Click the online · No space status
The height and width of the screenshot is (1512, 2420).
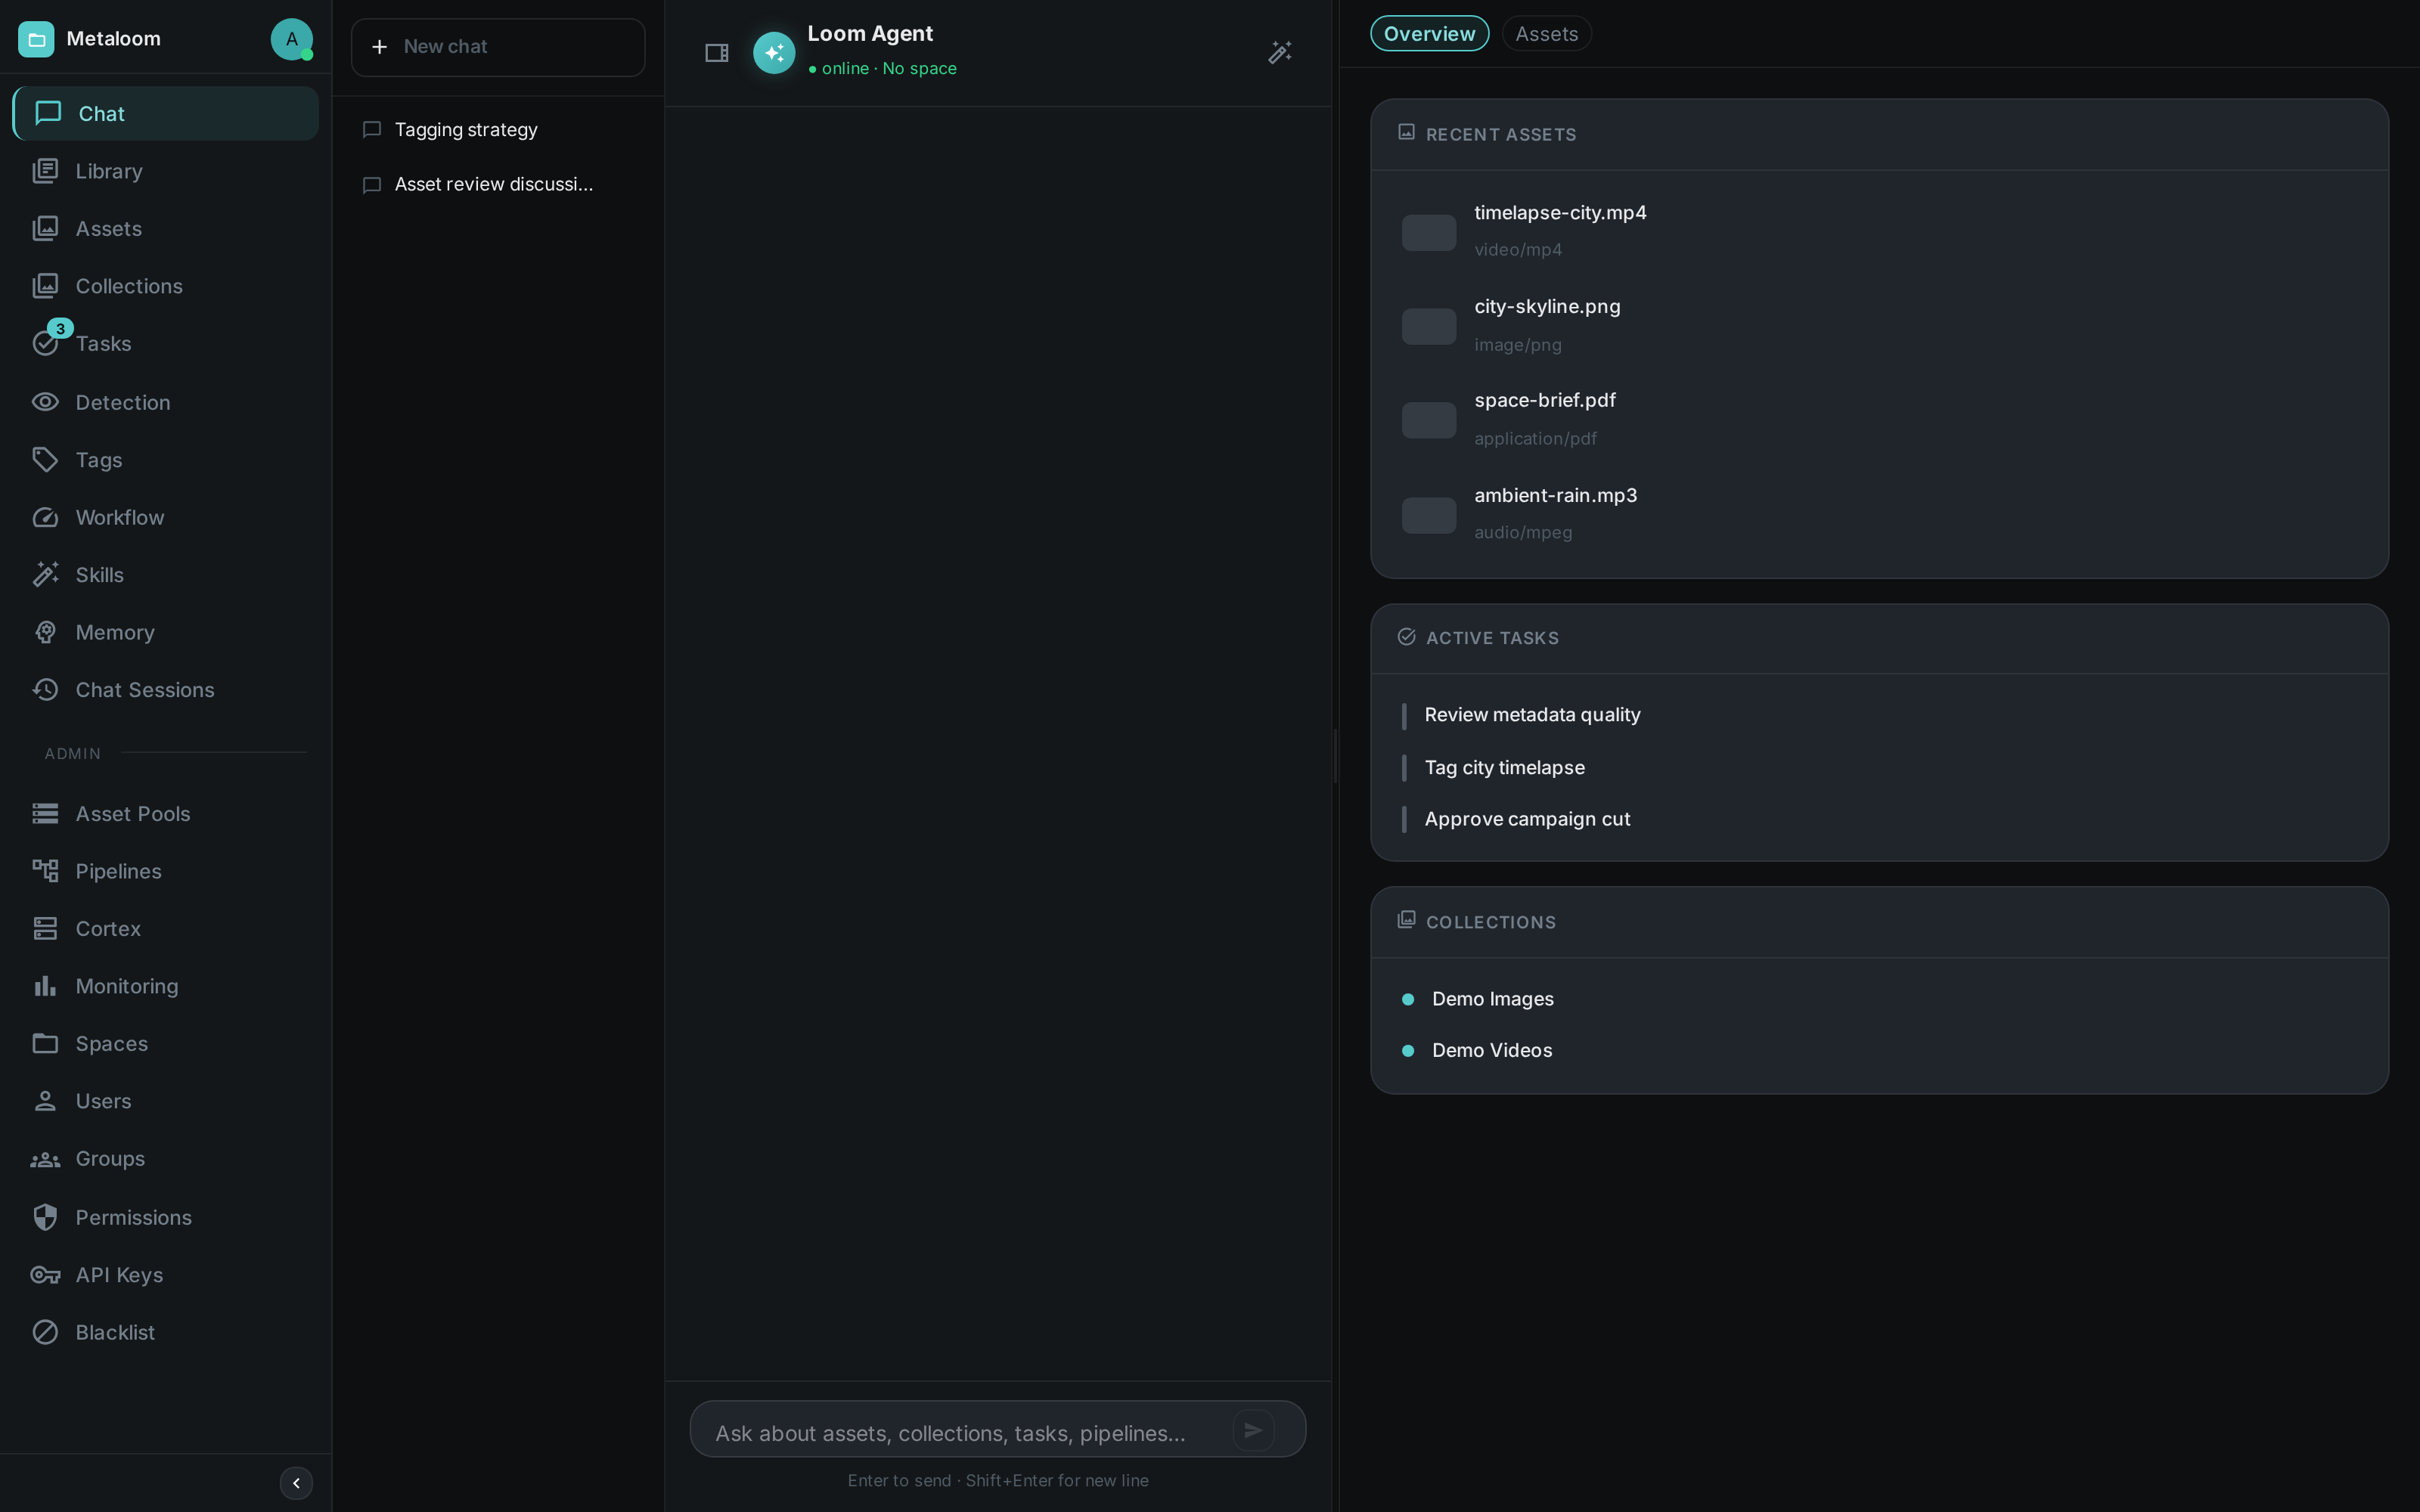click(x=882, y=69)
